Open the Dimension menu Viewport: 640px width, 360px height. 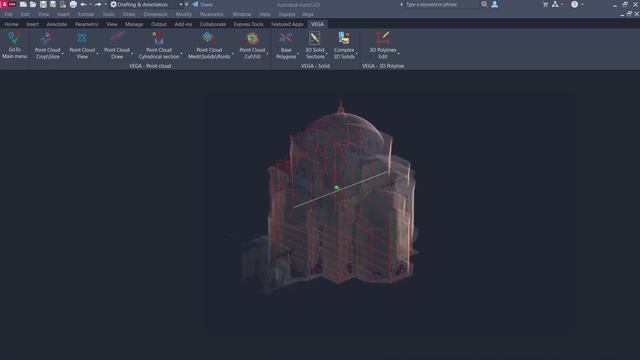155,14
